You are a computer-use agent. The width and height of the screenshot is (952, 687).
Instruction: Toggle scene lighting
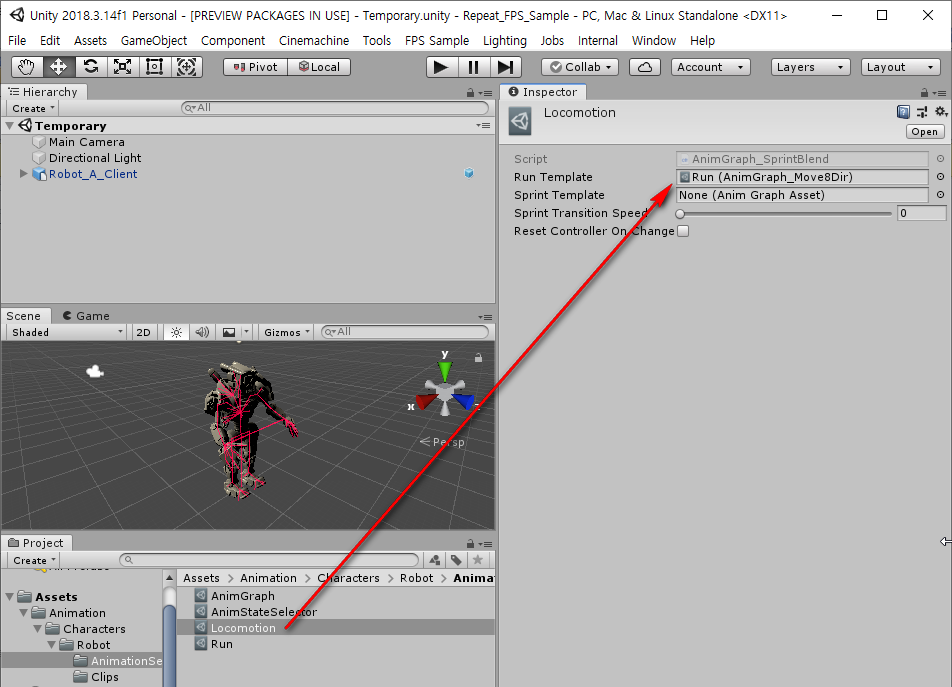[176, 332]
